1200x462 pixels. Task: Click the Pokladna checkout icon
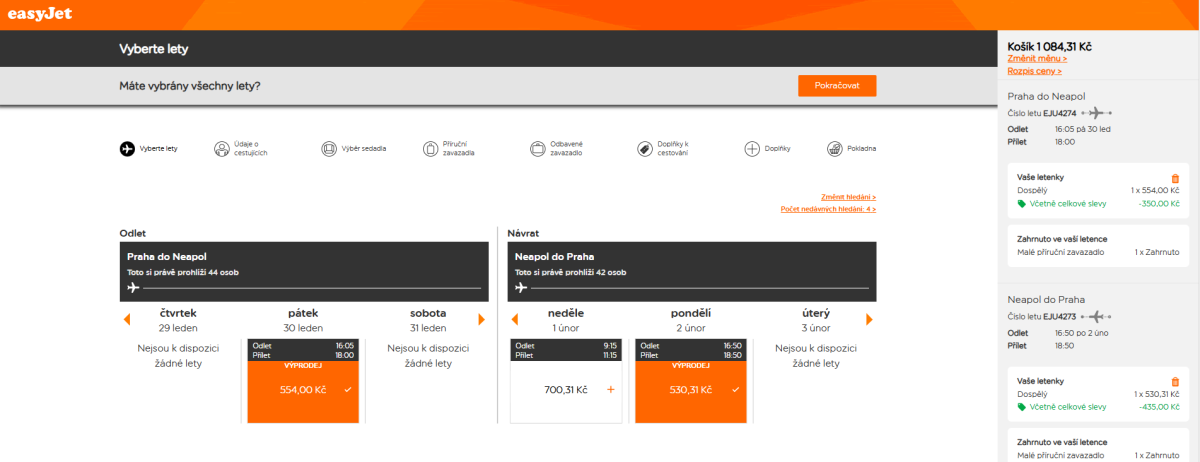834,149
